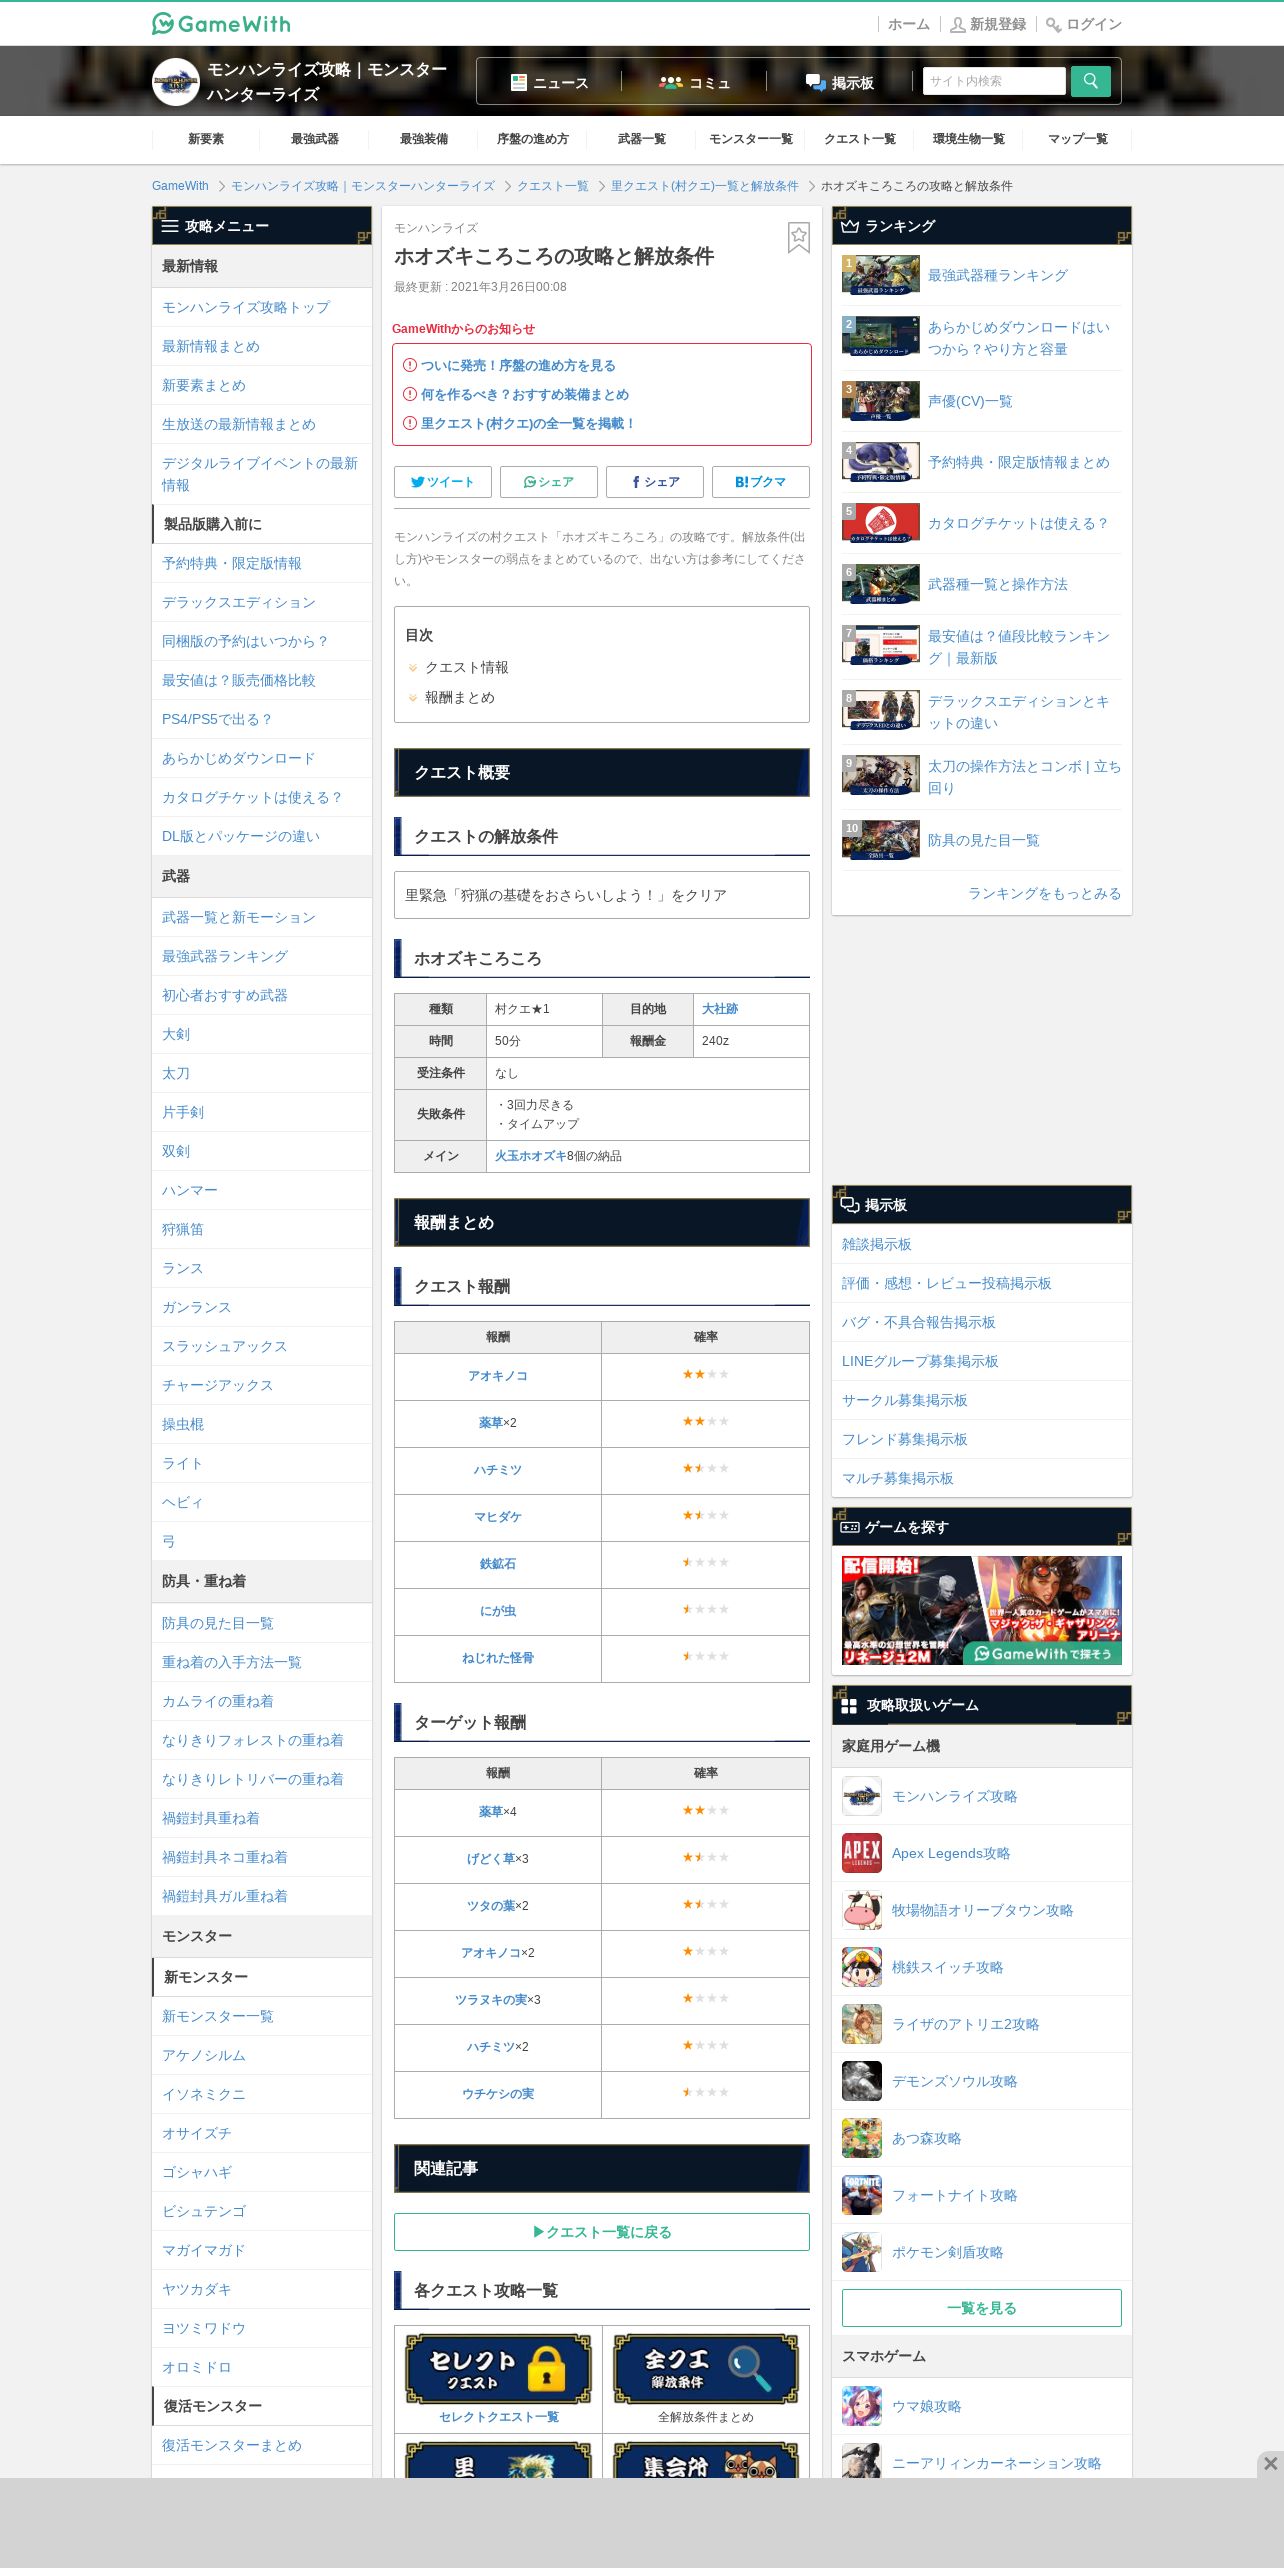Click the デモンズソウル game icon
1284x2568 pixels.
point(861,2081)
